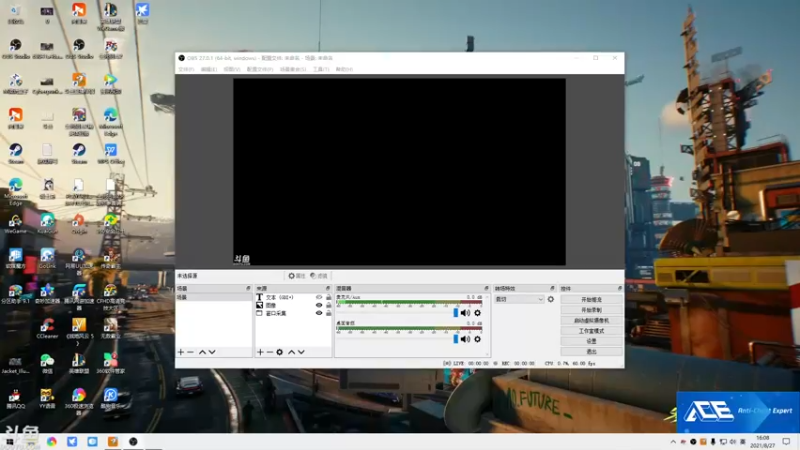The image size is (800, 450).
Task: Open transition properties gear beside the dropdown
Action: [551, 299]
